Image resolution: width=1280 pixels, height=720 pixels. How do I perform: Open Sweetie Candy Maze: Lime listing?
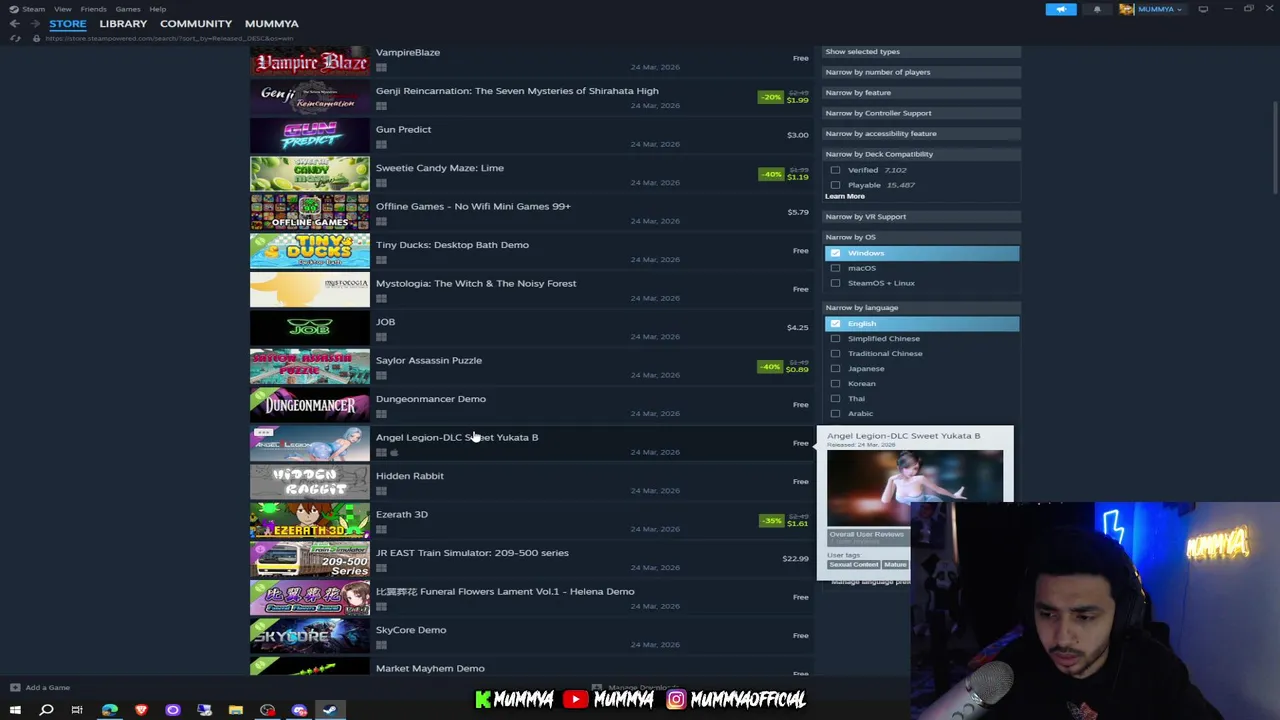tap(532, 174)
